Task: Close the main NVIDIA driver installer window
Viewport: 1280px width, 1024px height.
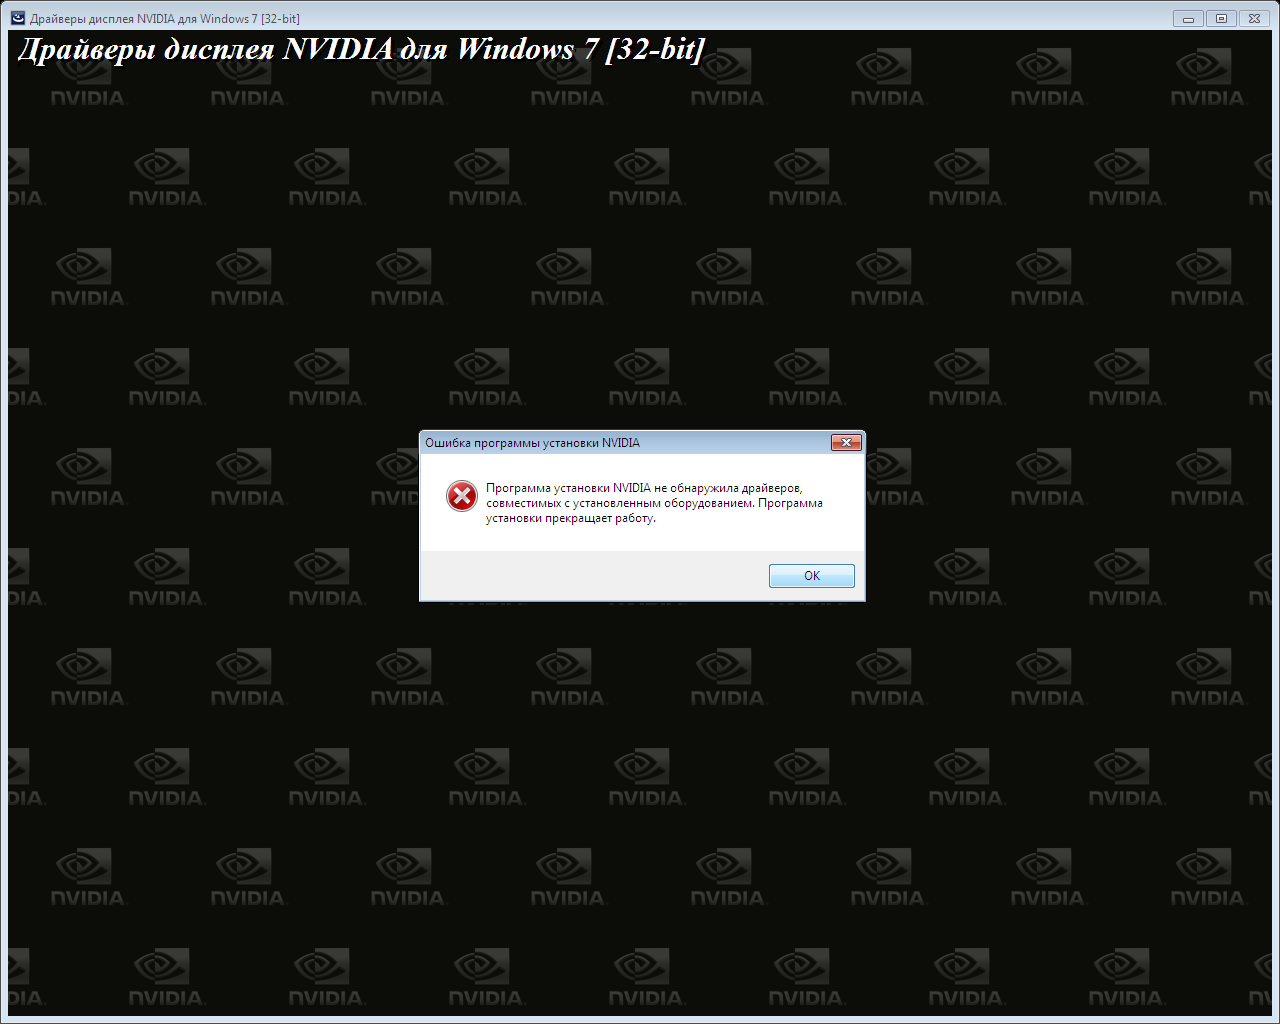Action: click(1254, 18)
